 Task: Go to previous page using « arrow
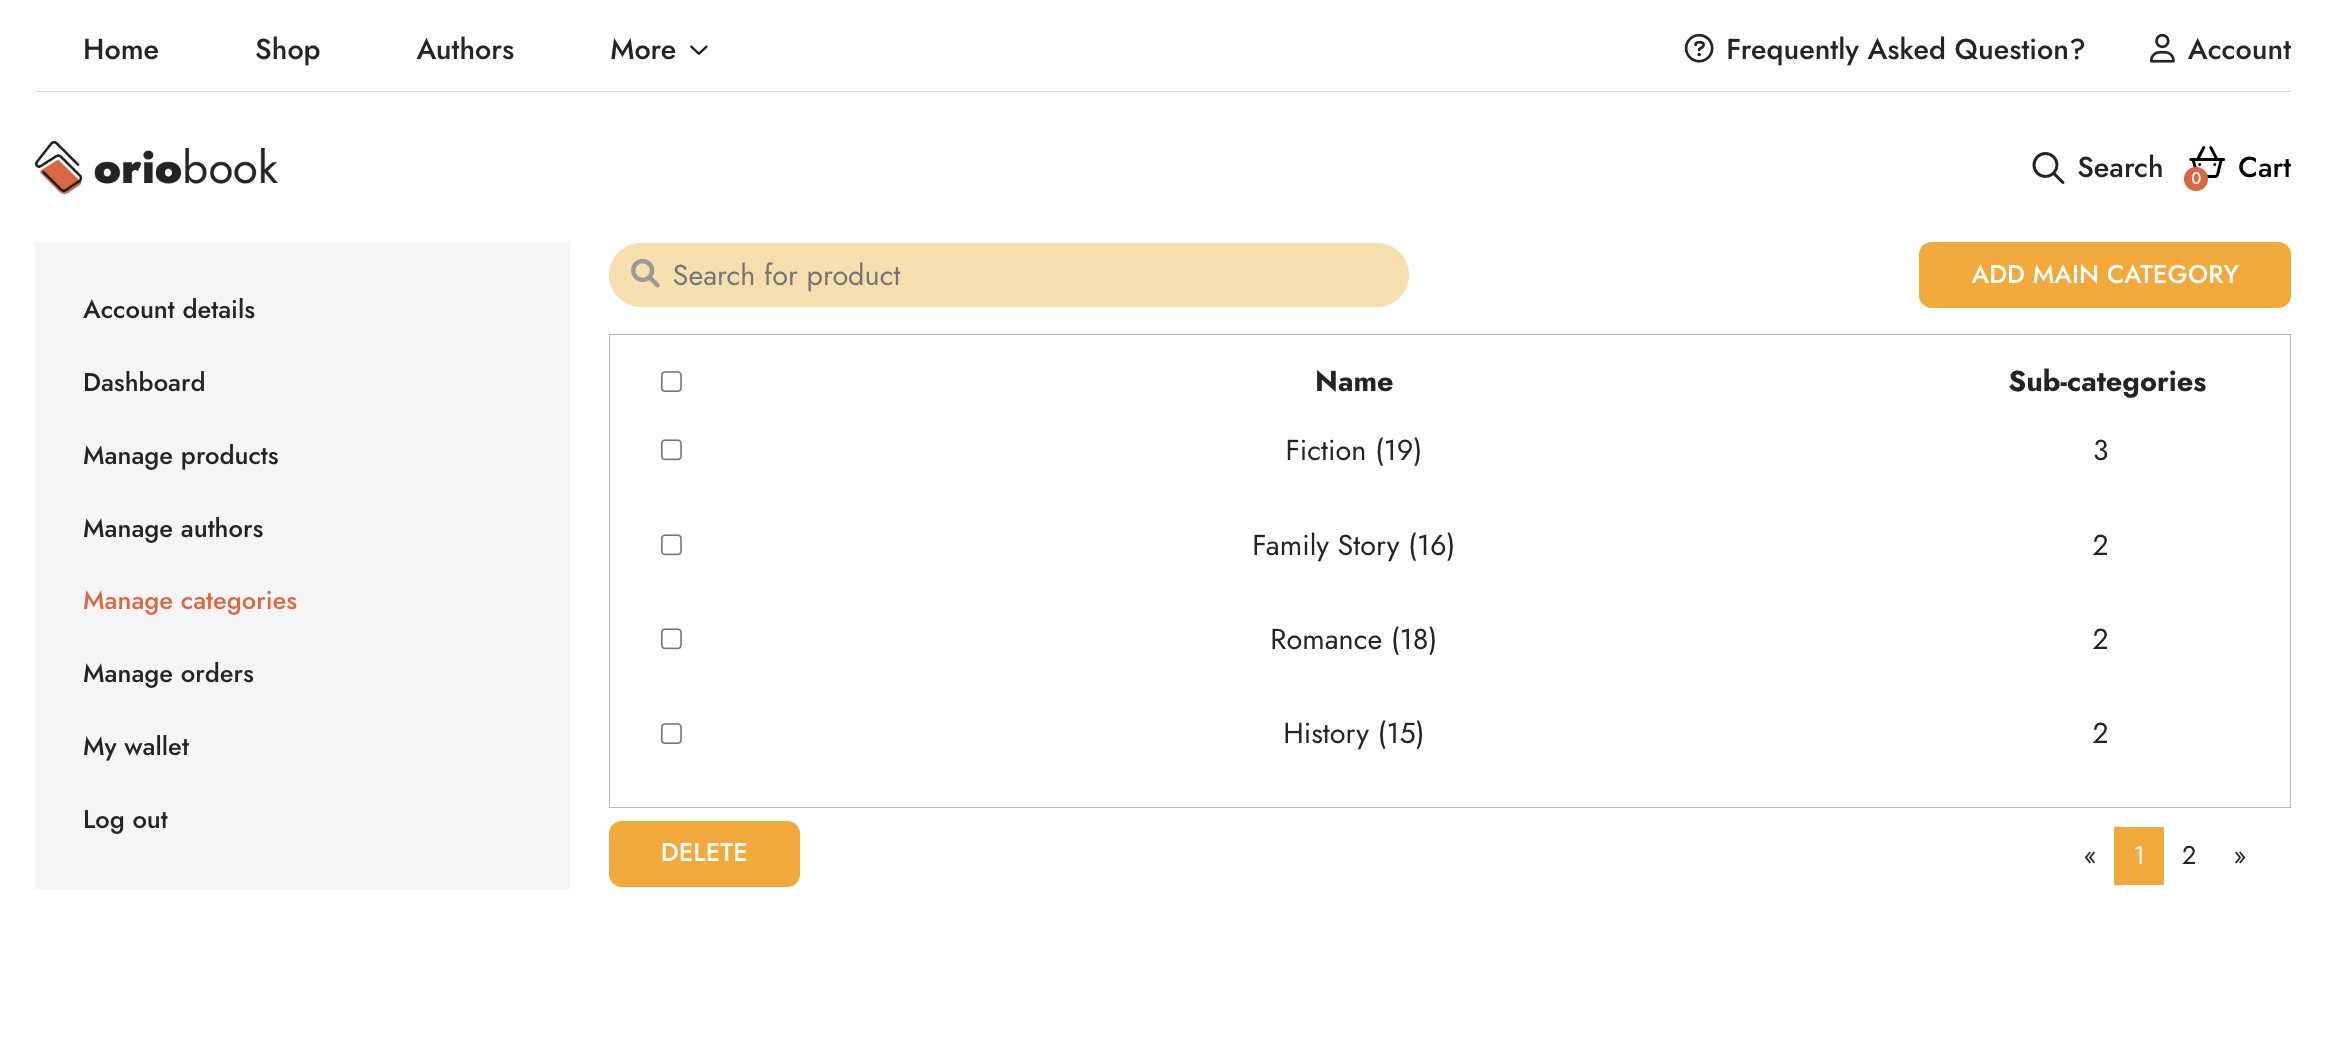tap(2089, 856)
